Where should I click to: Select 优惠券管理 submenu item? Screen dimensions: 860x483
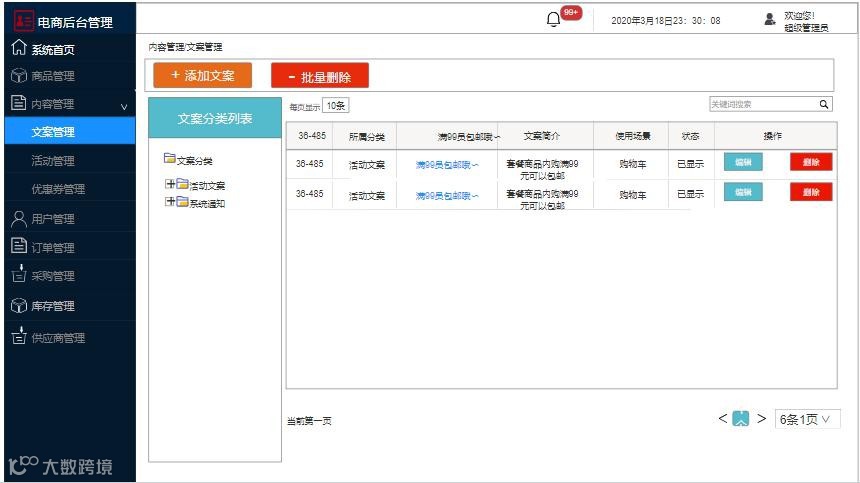point(58,189)
